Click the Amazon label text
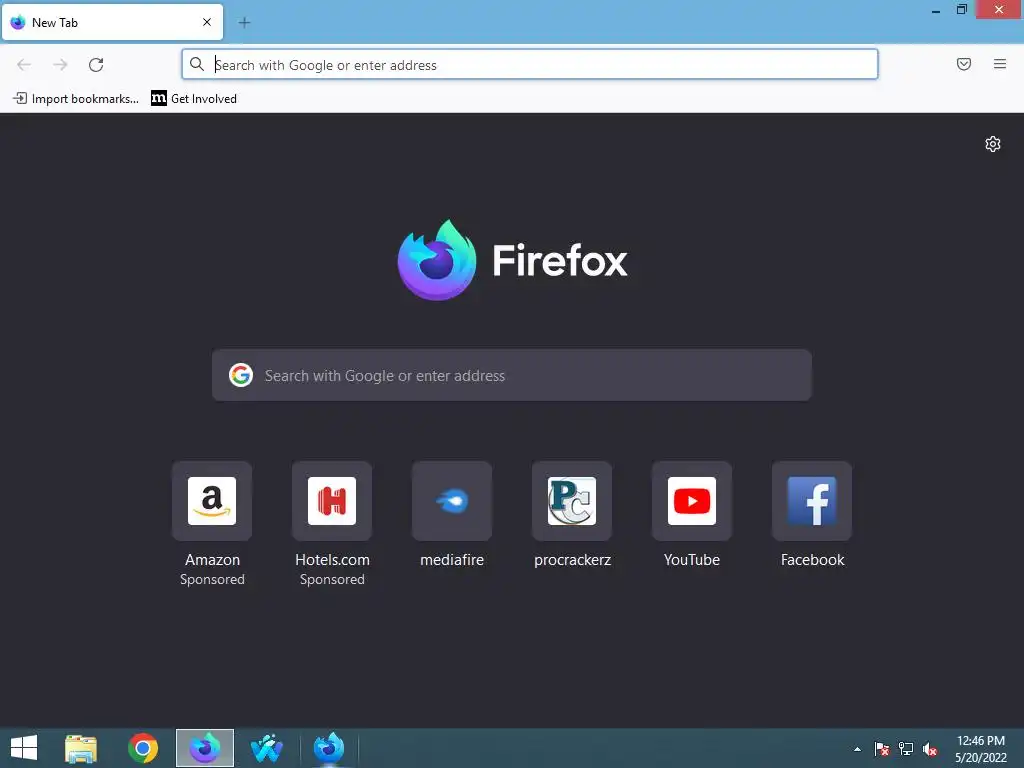This screenshot has width=1024, height=768. point(212,560)
